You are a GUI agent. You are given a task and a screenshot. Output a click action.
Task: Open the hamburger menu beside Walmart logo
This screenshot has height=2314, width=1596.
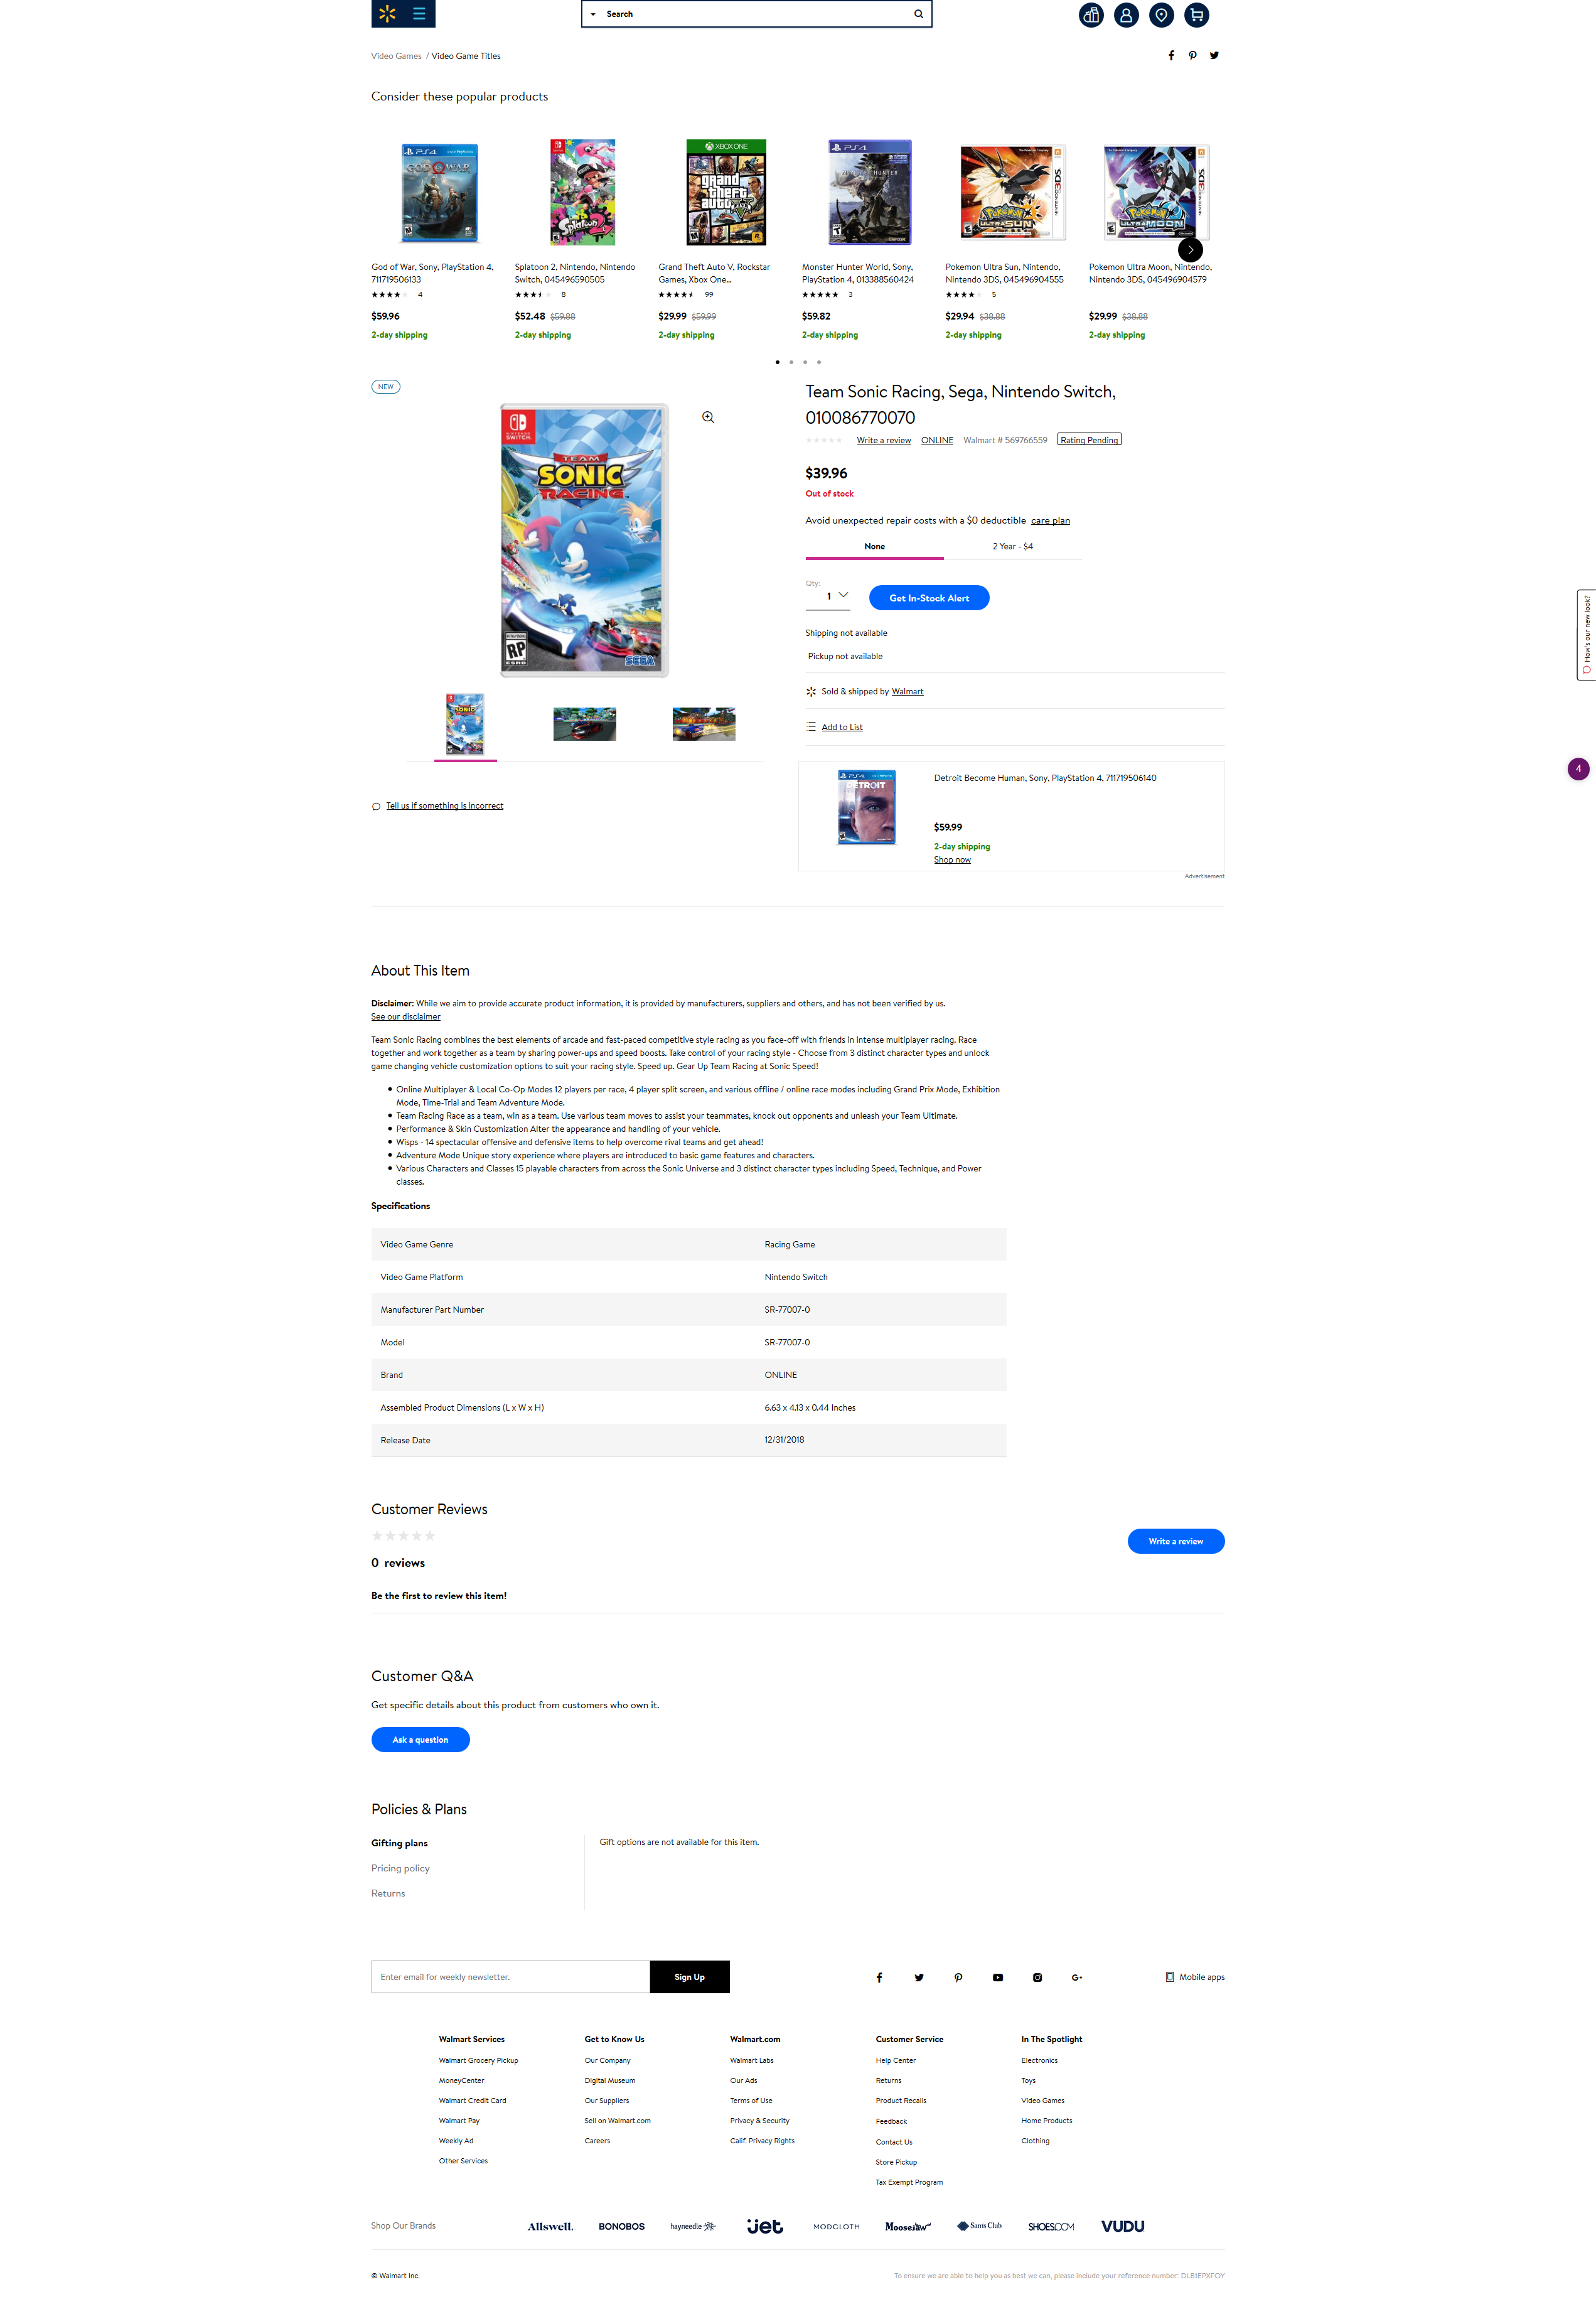coord(419,14)
